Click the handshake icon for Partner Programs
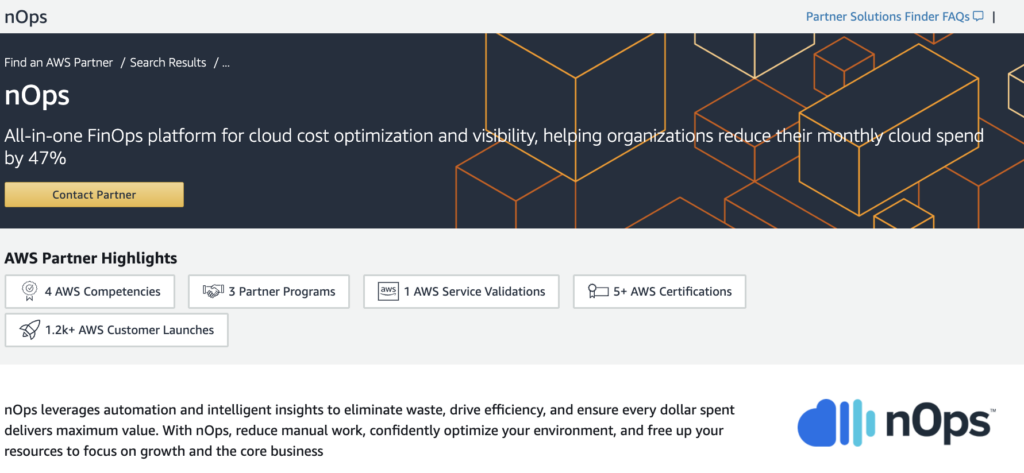 pos(212,292)
